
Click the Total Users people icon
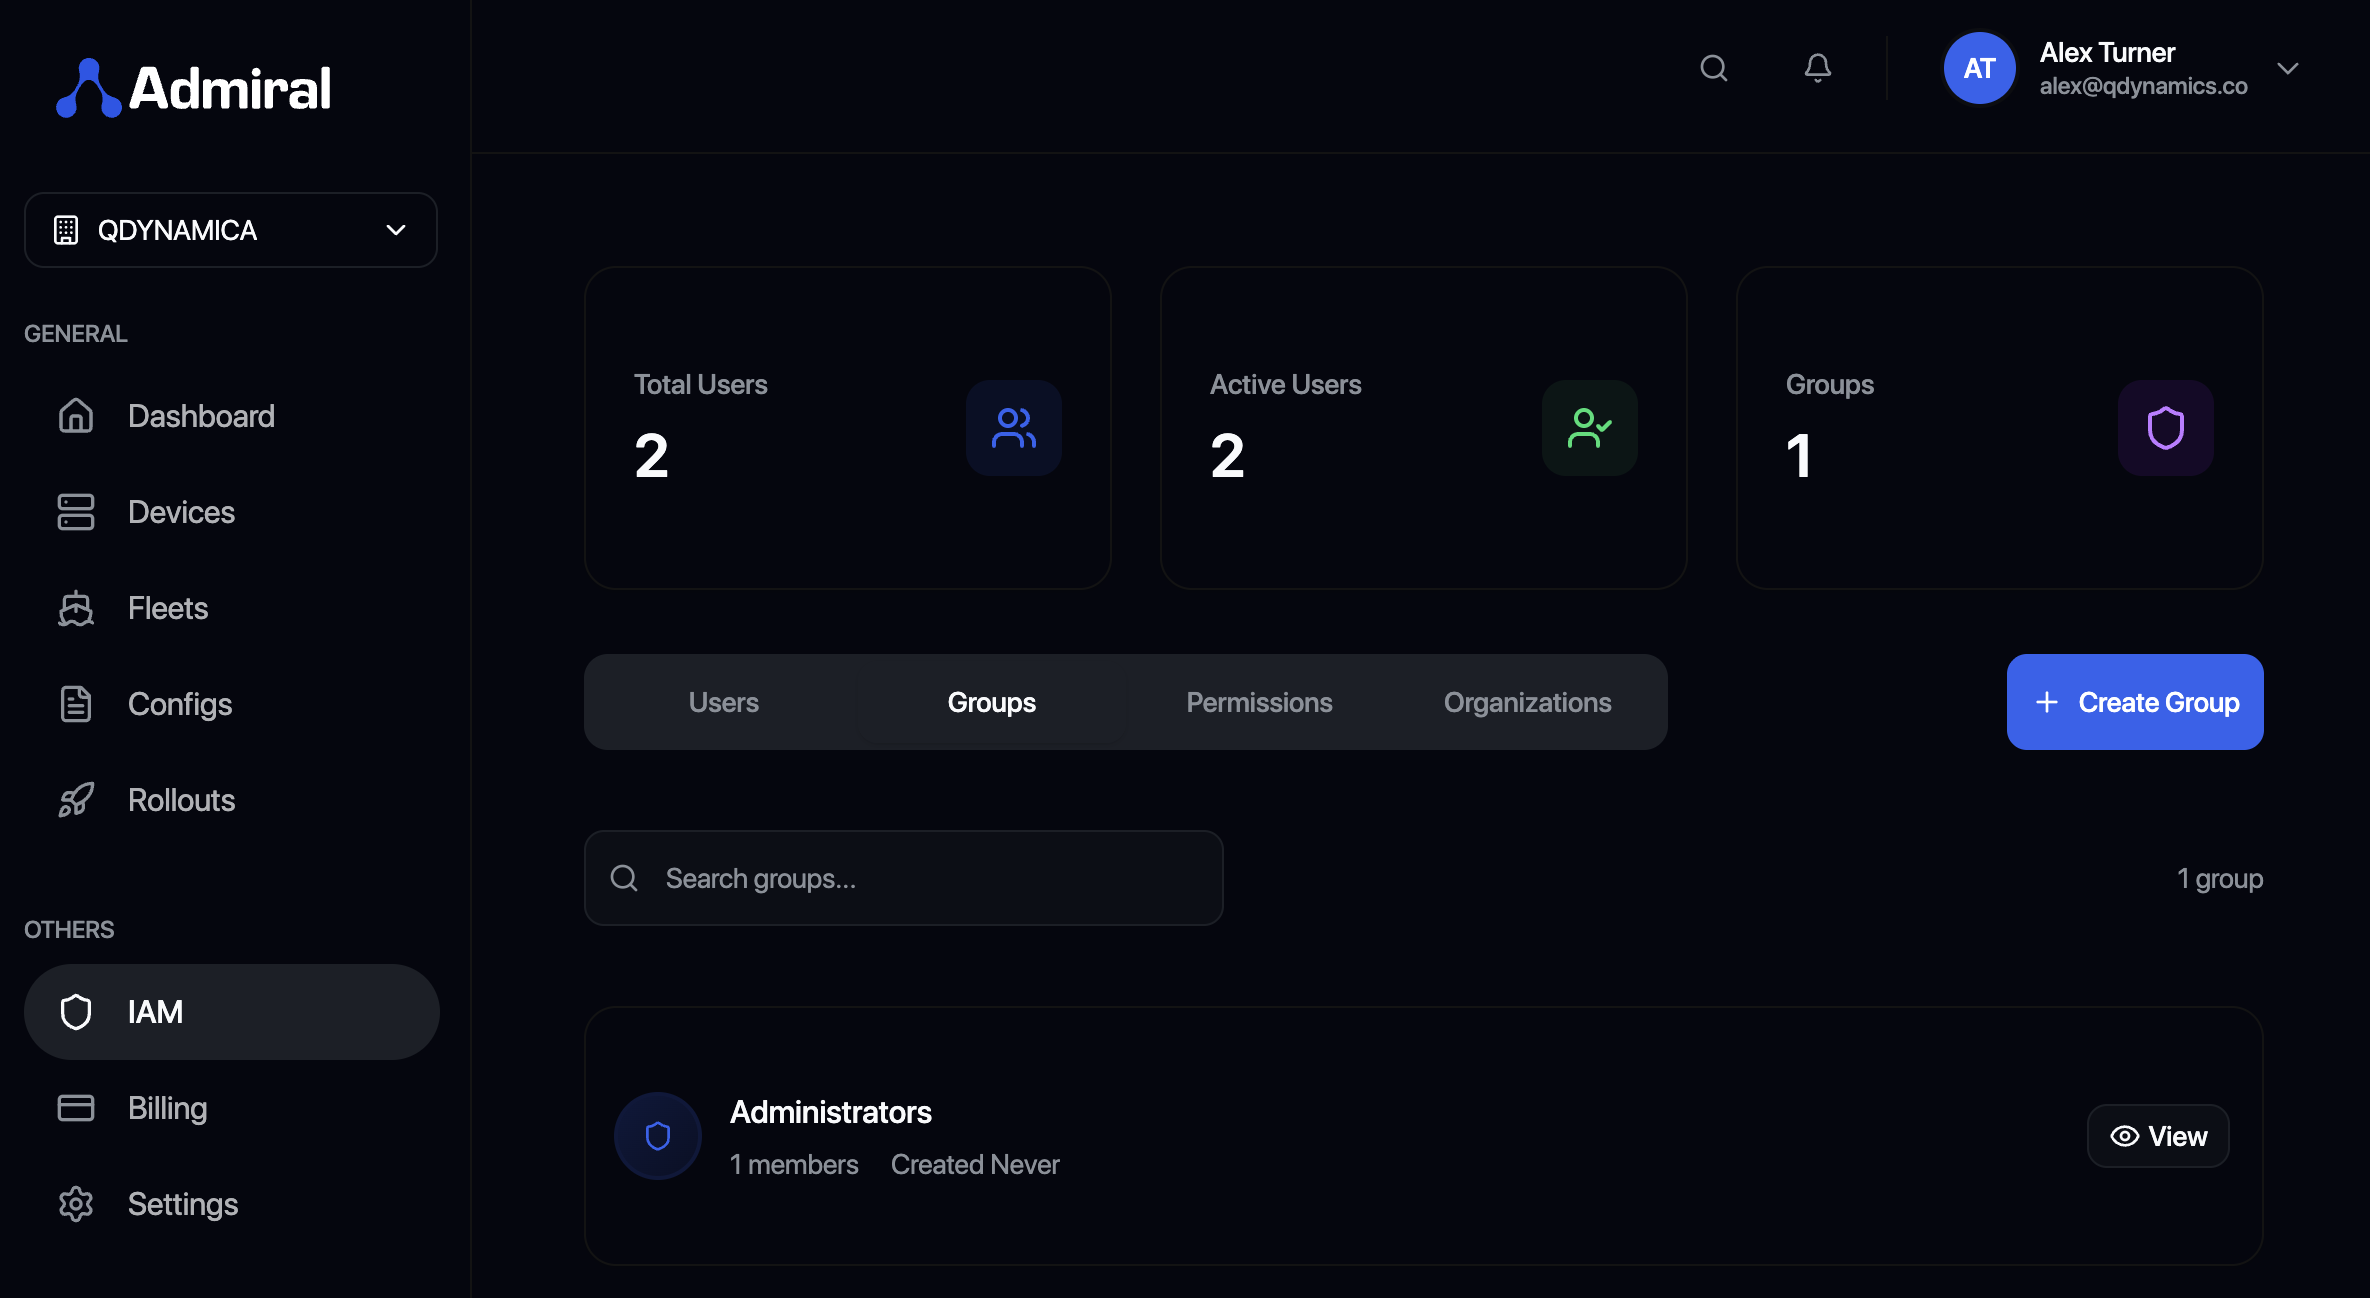click(x=1013, y=428)
